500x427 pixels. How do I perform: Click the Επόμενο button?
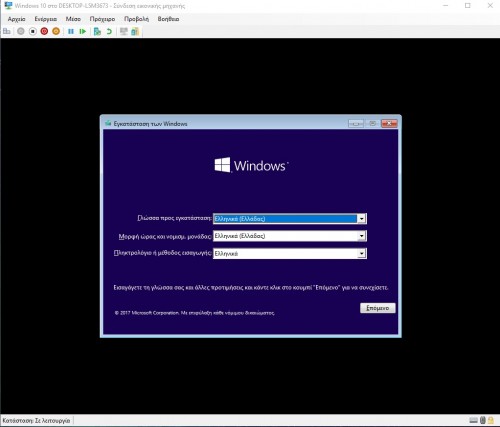[378, 308]
